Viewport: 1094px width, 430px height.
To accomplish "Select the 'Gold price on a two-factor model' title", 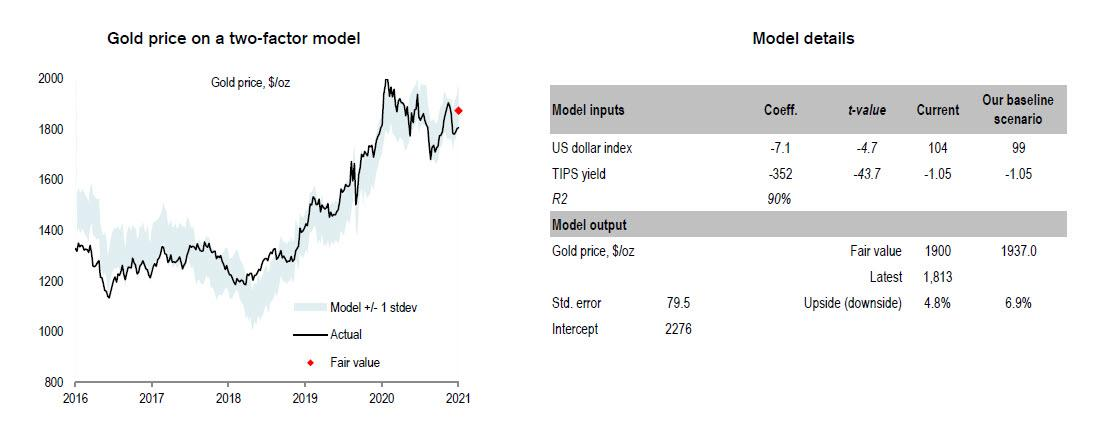I will (x=234, y=39).
